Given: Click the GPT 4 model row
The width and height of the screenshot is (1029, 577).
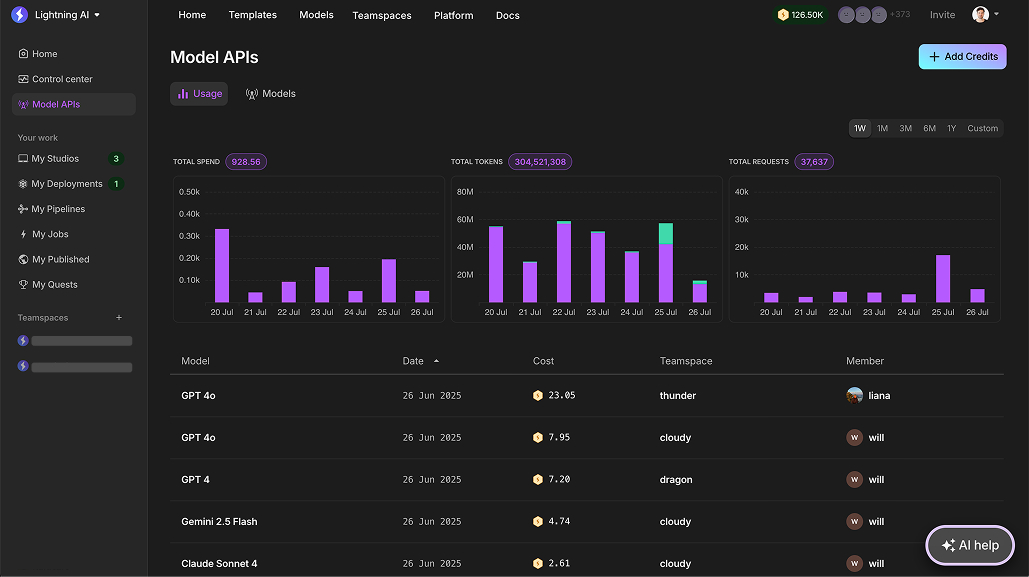Looking at the screenshot, I should point(587,480).
